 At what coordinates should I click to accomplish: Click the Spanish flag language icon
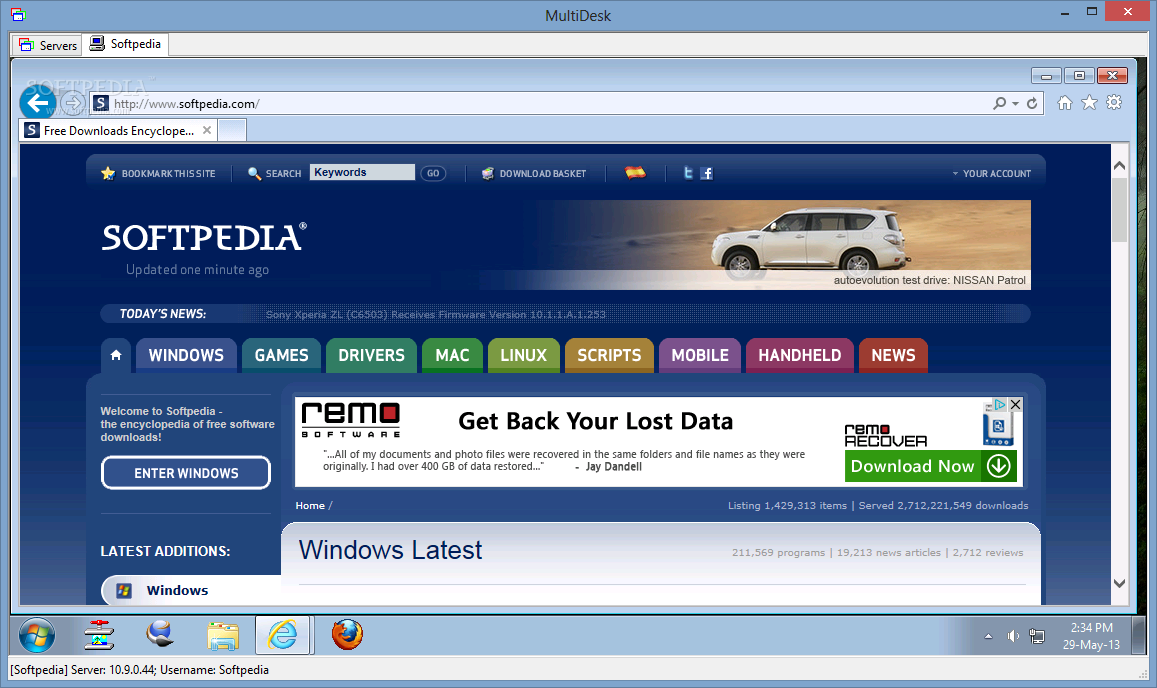click(x=635, y=173)
